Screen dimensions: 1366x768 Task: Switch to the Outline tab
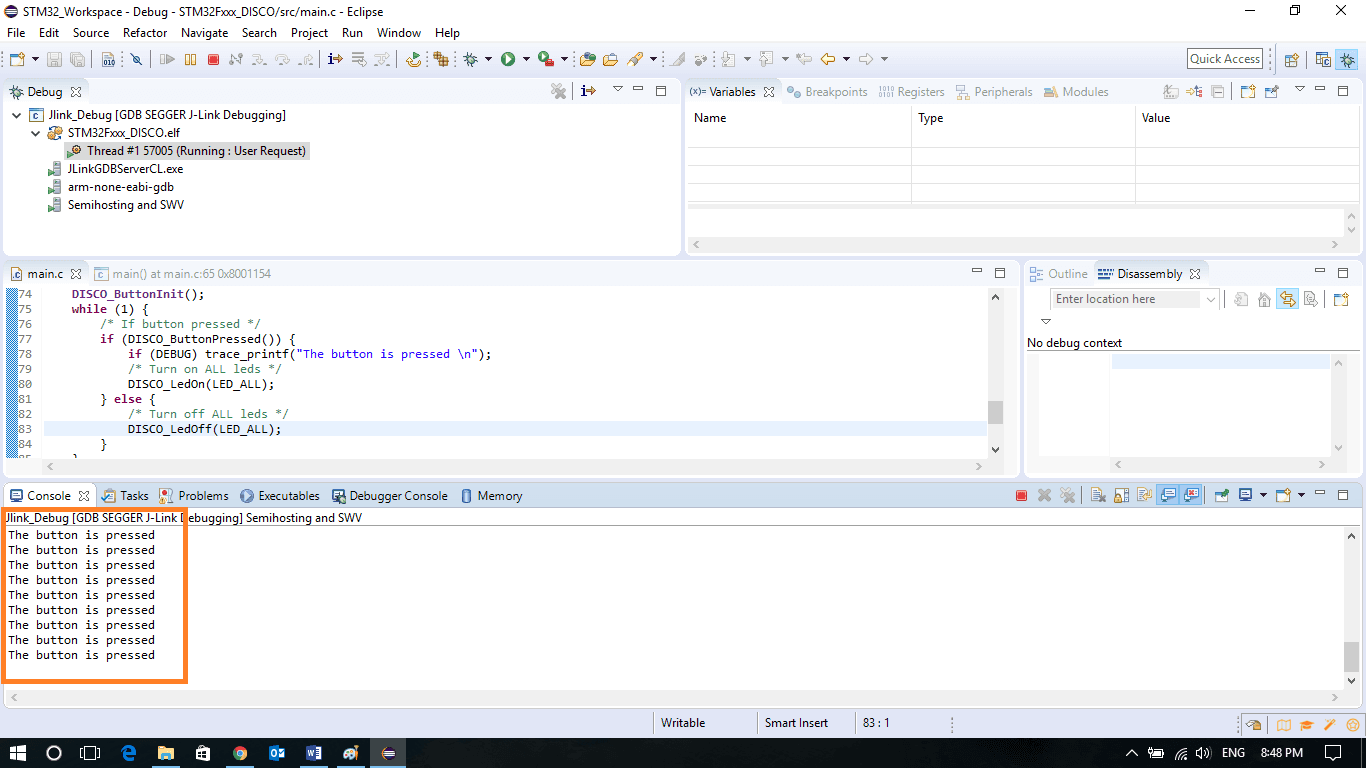pyautogui.click(x=1058, y=274)
